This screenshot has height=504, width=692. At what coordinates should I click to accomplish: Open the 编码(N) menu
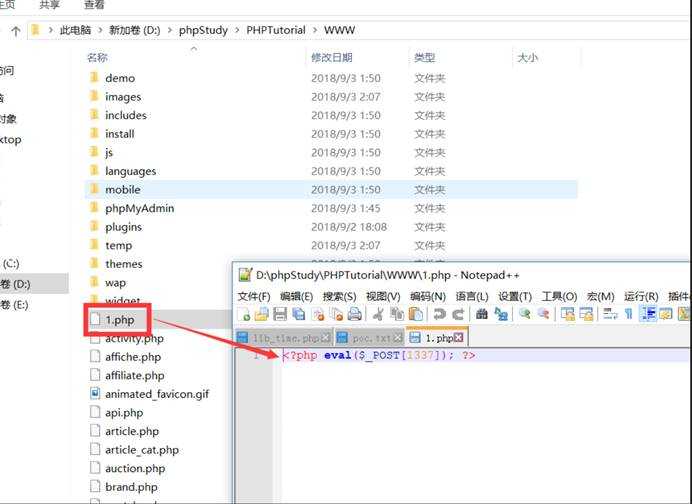coord(428,296)
